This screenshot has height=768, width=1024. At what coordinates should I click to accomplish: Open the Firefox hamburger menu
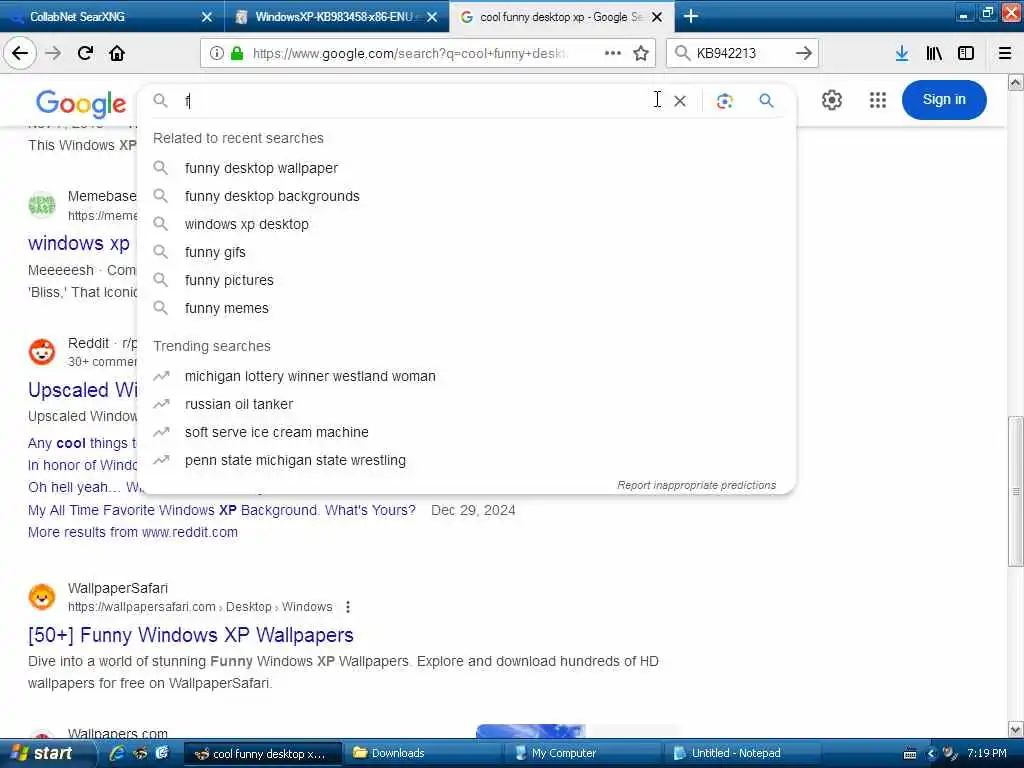(x=1004, y=53)
